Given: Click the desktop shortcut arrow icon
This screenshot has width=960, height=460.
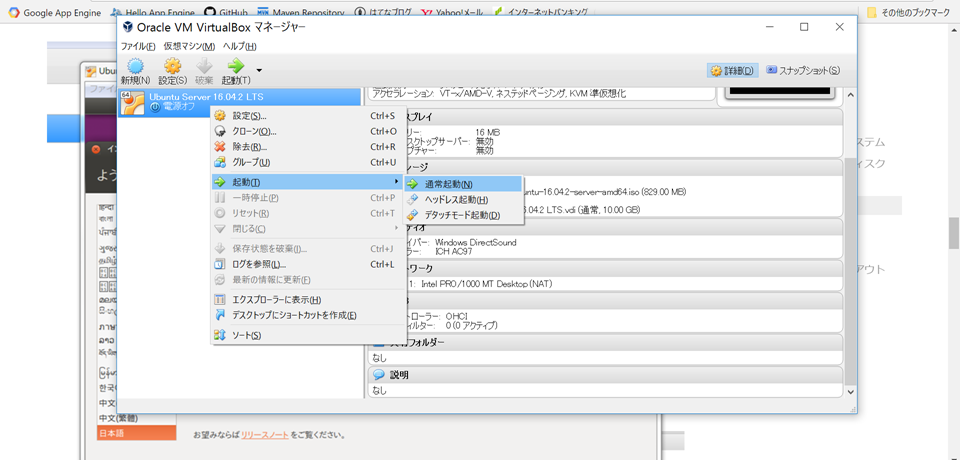Looking at the screenshot, I should coord(220,315).
